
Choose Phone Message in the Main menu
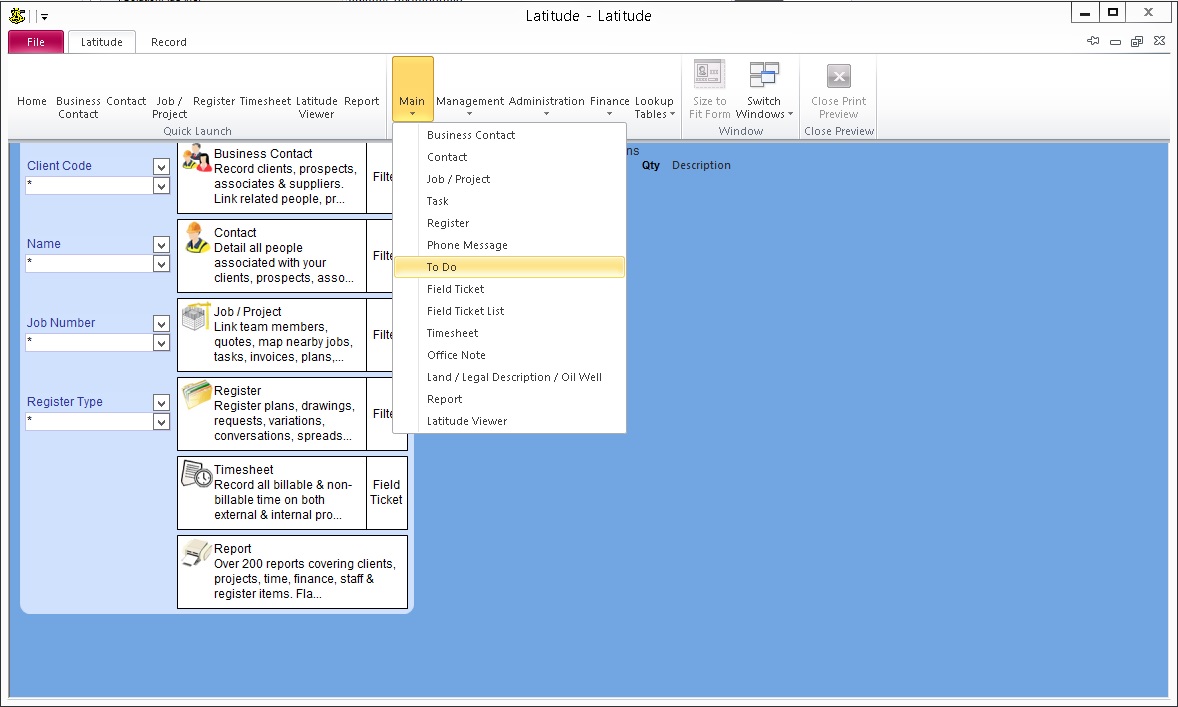tap(467, 245)
